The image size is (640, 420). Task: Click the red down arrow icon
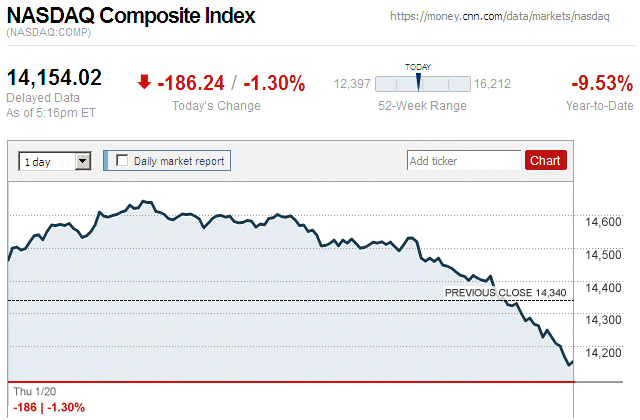145,83
